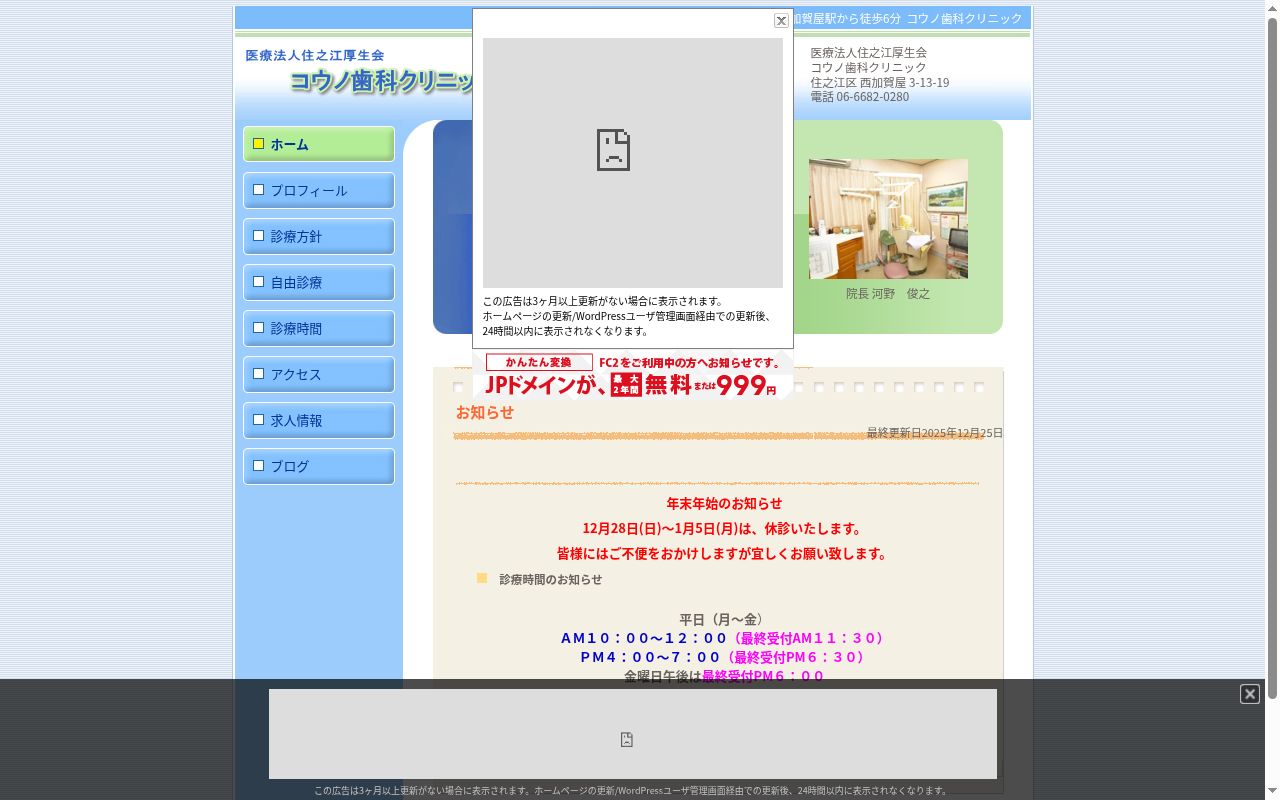The width and height of the screenshot is (1280, 800).
Task: Go to 診療方針 page
Action: (319, 236)
